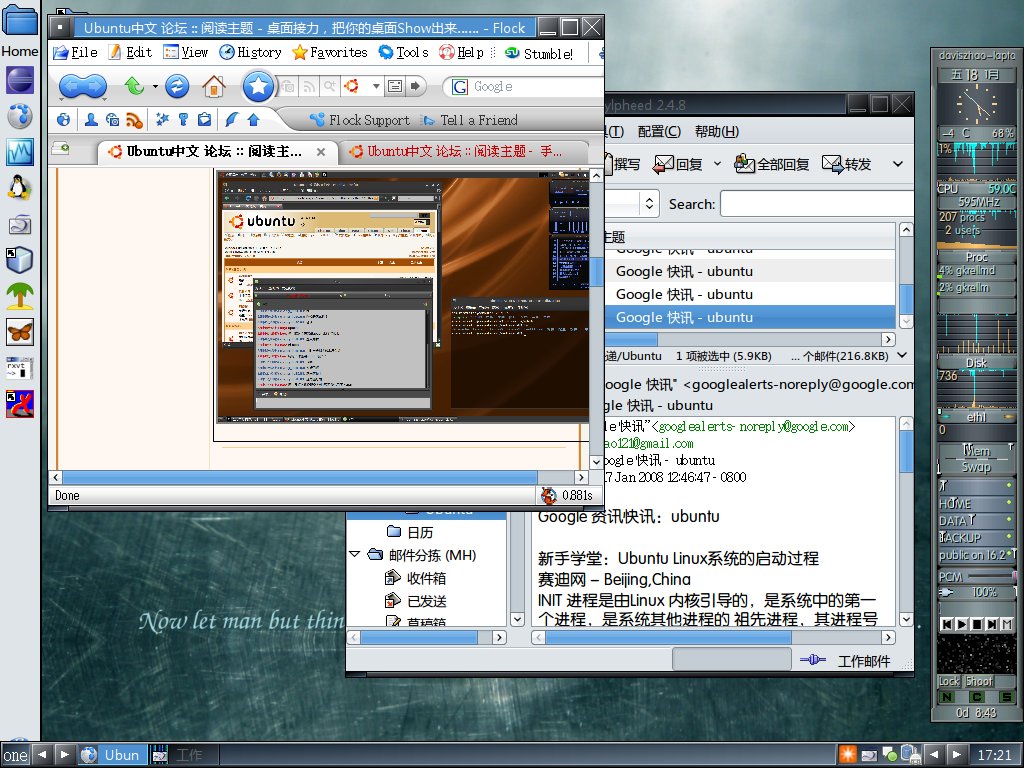Click the Lock button in GKrellM

pos(950,681)
